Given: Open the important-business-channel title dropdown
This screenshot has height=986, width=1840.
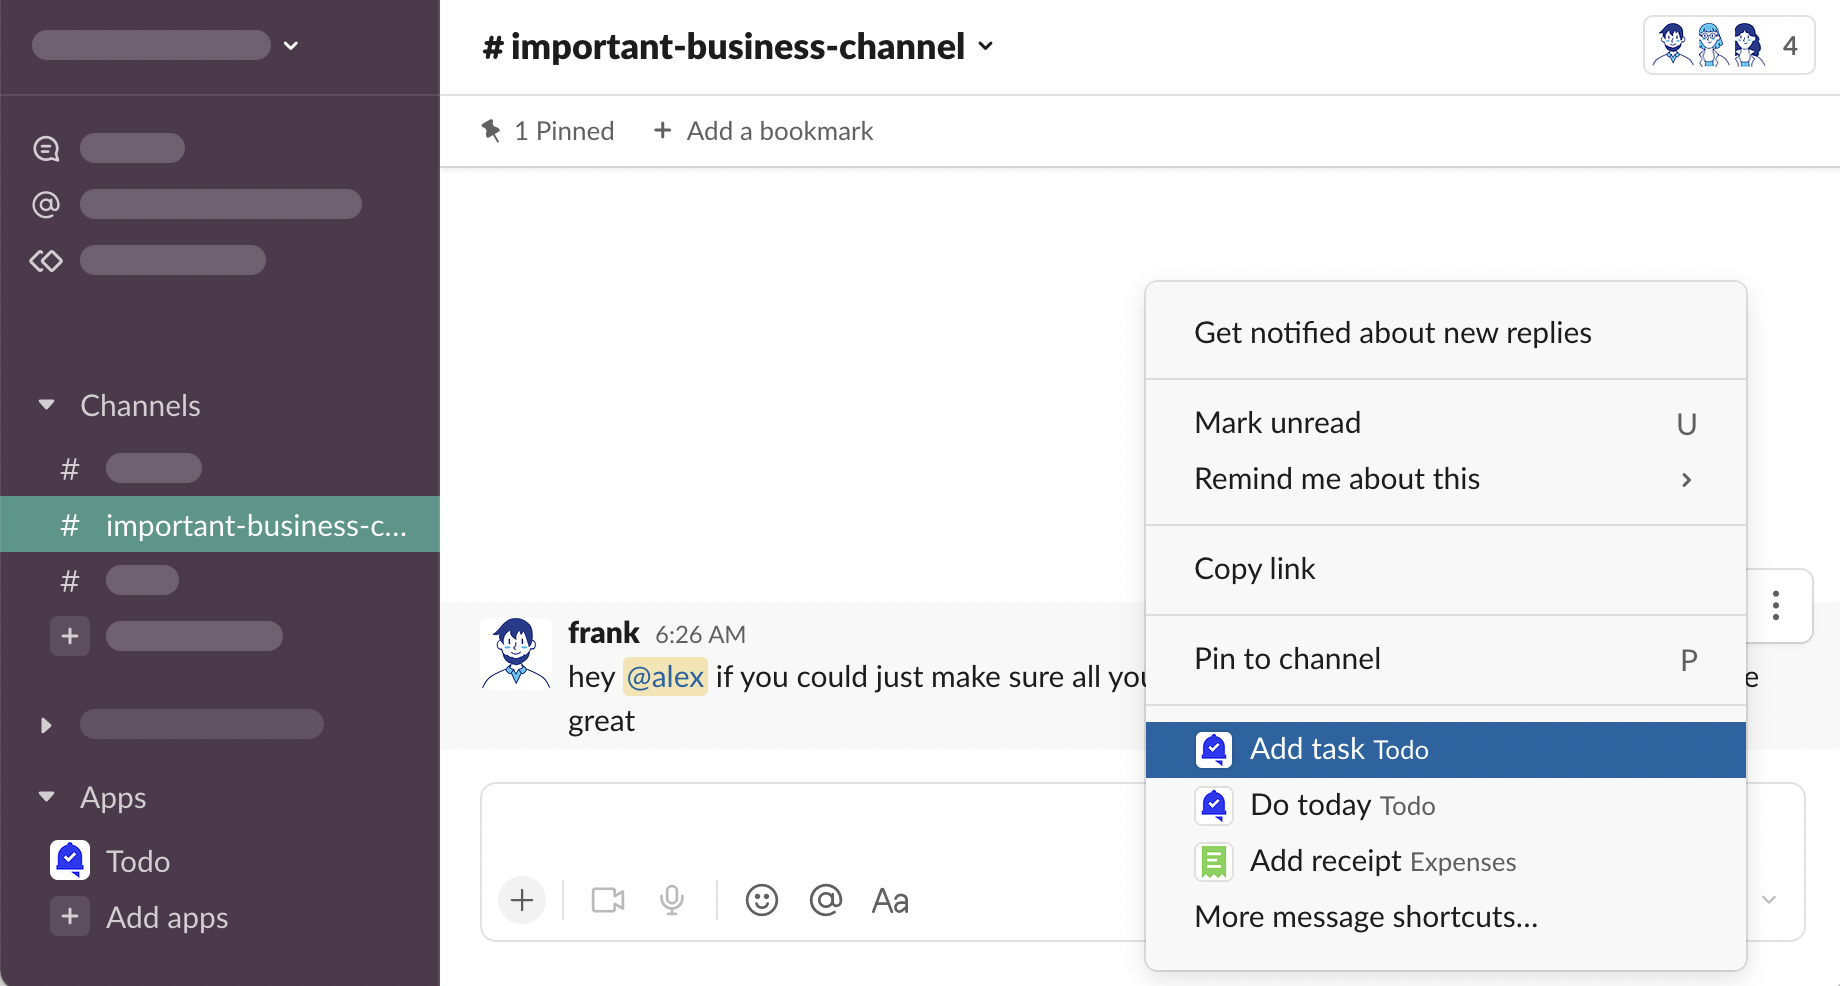Looking at the screenshot, I should pos(738,46).
